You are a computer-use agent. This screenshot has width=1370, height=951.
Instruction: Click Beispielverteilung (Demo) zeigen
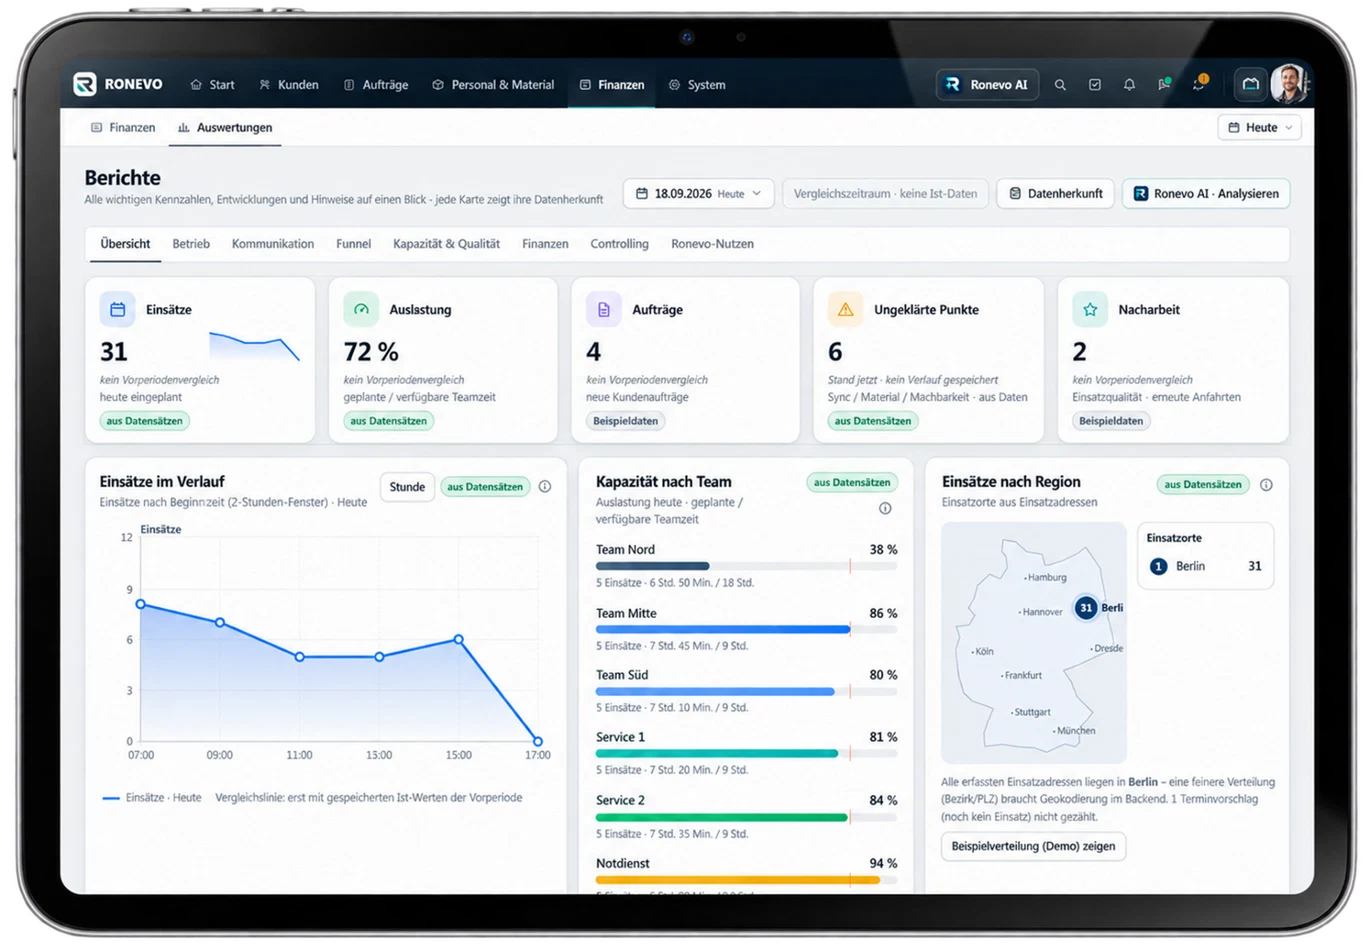(1033, 846)
